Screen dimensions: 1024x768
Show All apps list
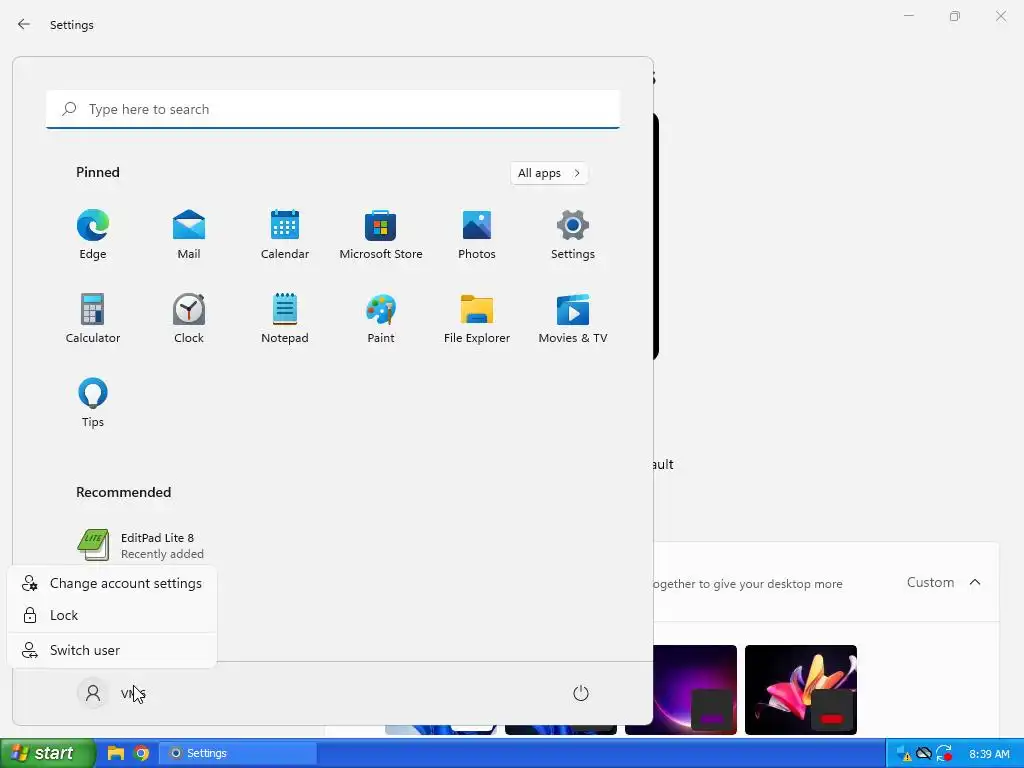click(x=549, y=173)
